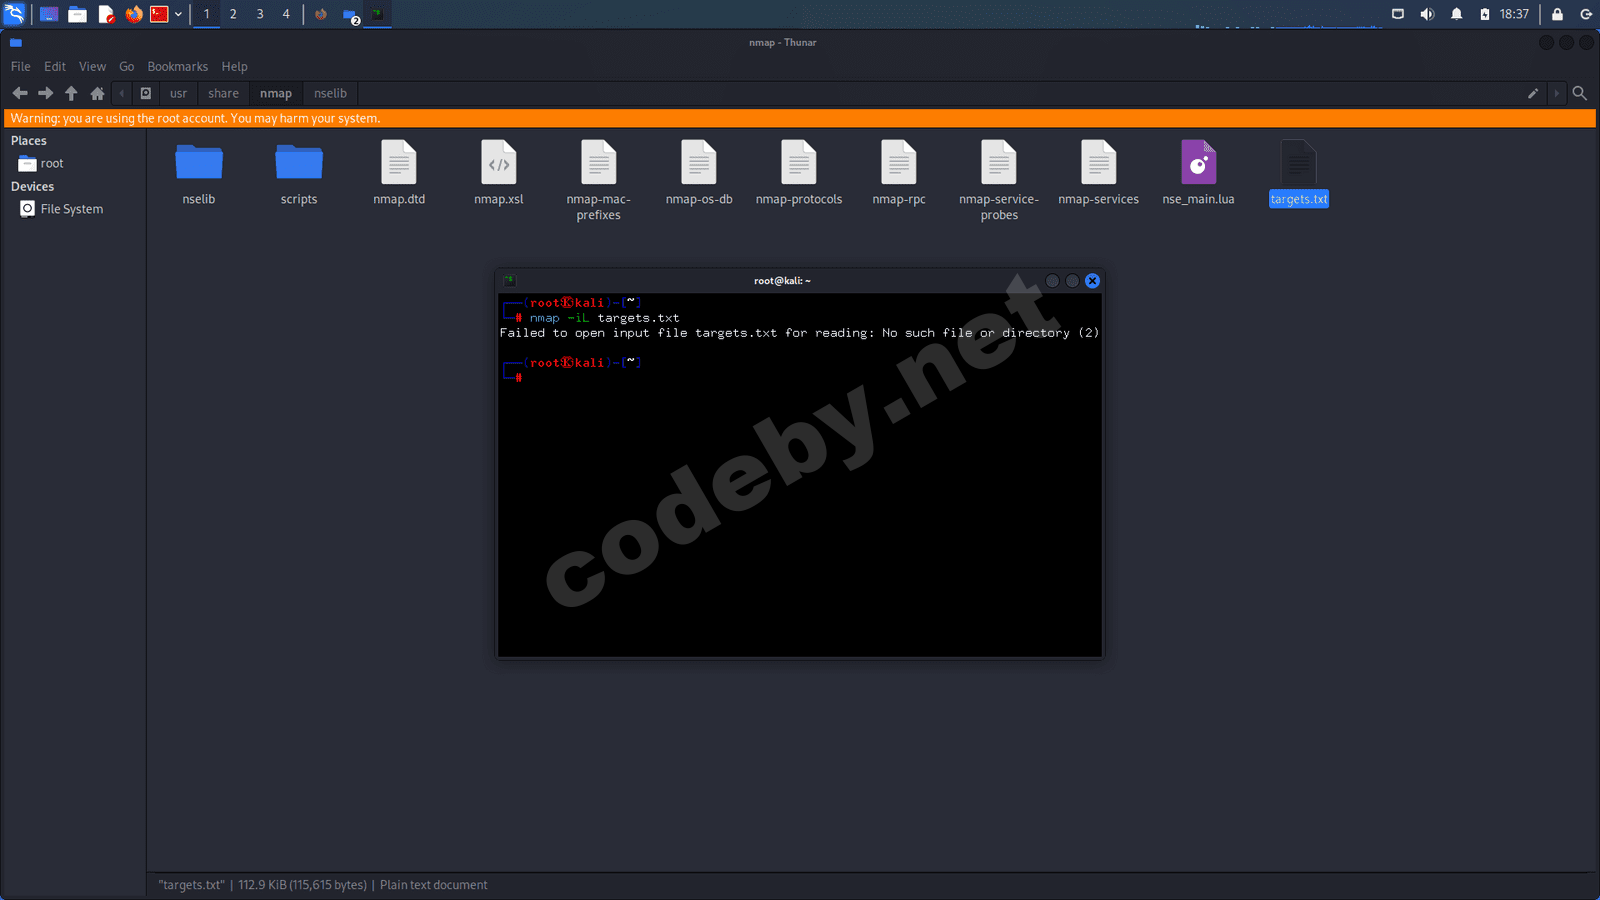Switch to workspace 2

233,14
